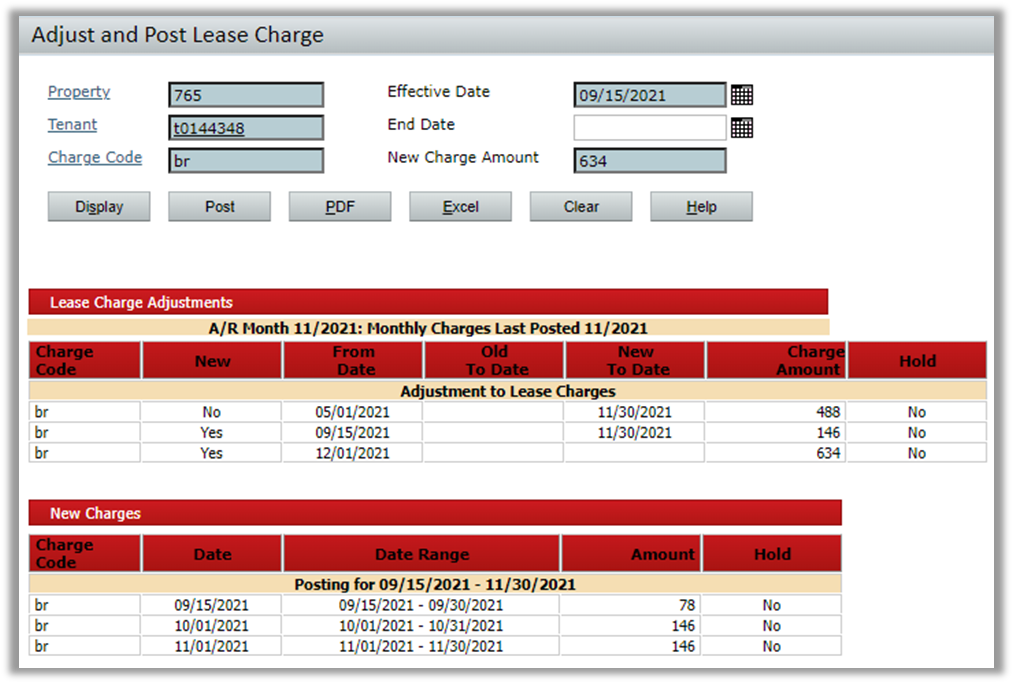Click the Amount cell showing 78 under New Charges

(x=632, y=604)
